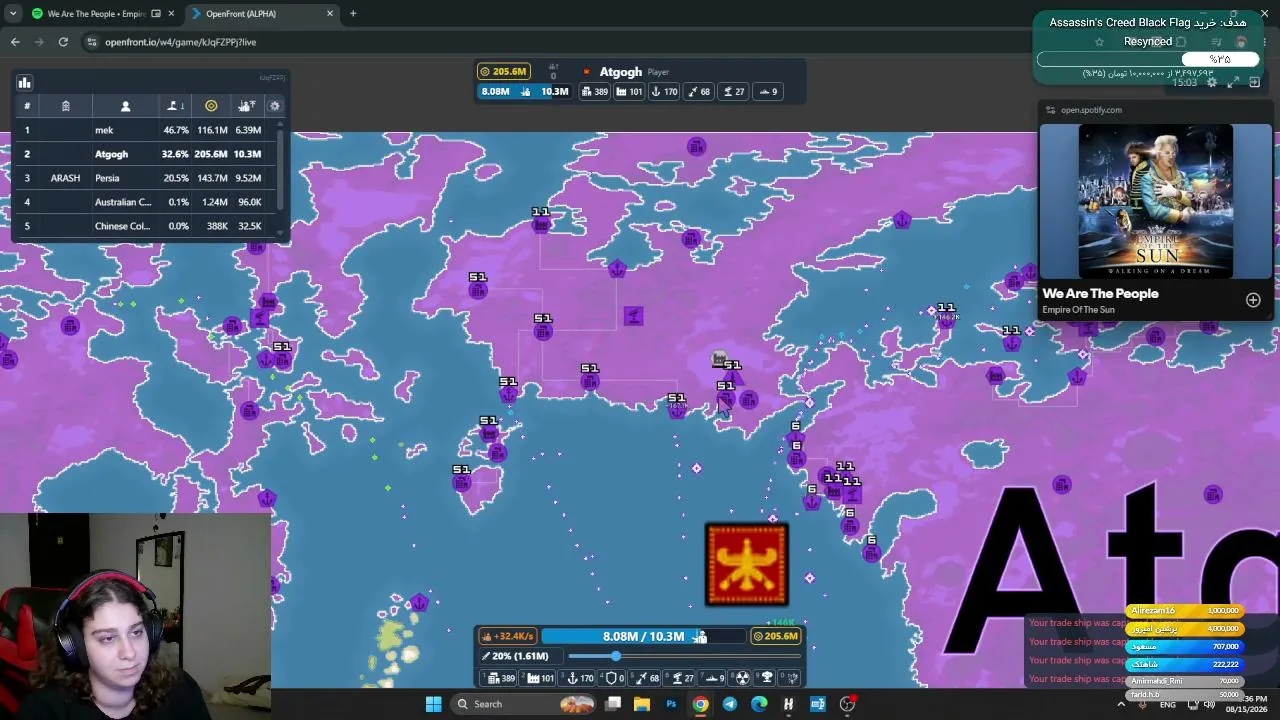Click the ARASH clan tag in leaderboard
Screen dimensions: 1280x720
point(65,178)
